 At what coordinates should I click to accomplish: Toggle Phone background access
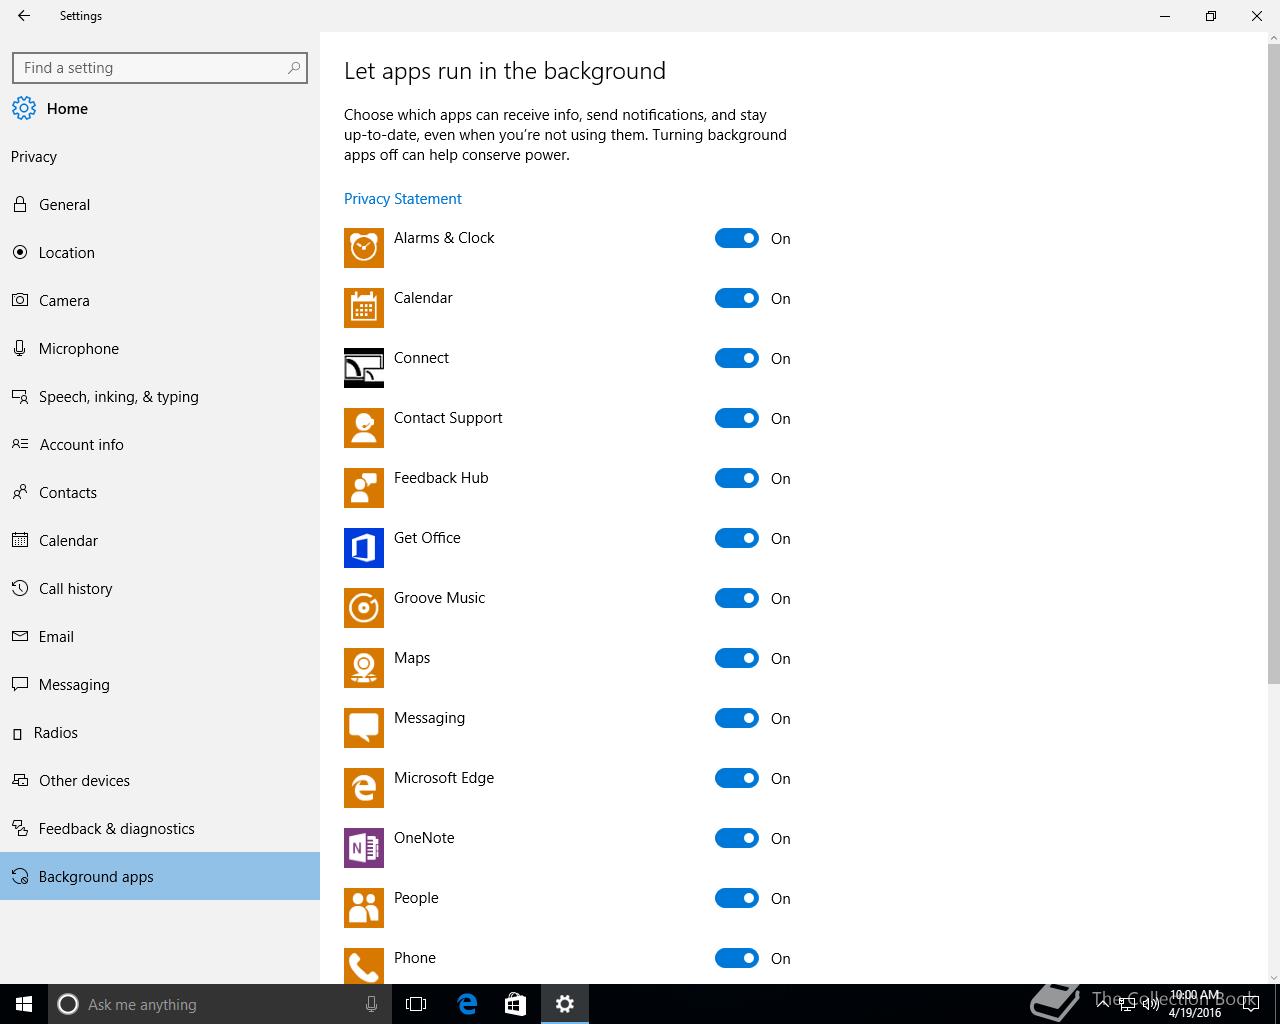tap(737, 958)
